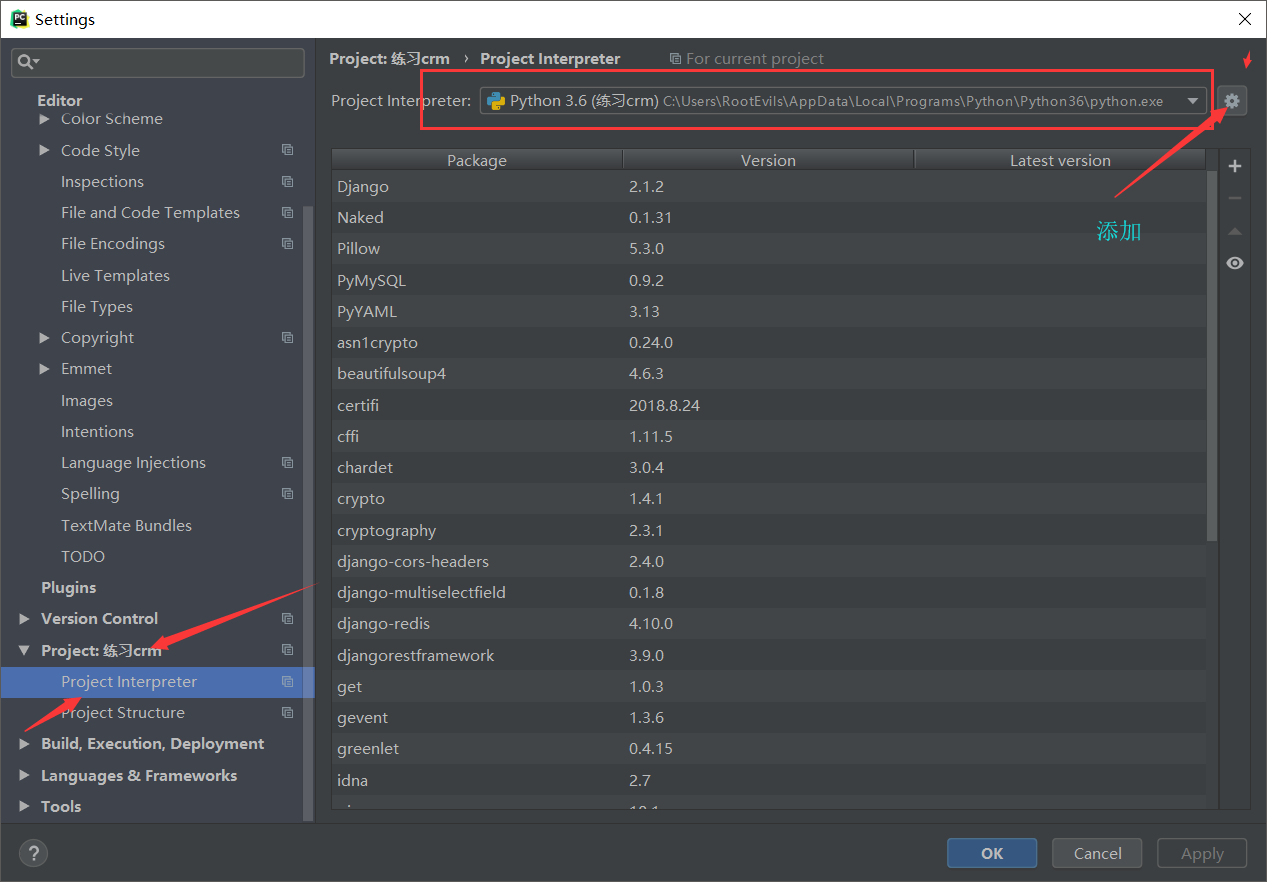Click search magnifier icon in settings
Image resolution: width=1267 pixels, height=882 pixels.
[x=26, y=62]
